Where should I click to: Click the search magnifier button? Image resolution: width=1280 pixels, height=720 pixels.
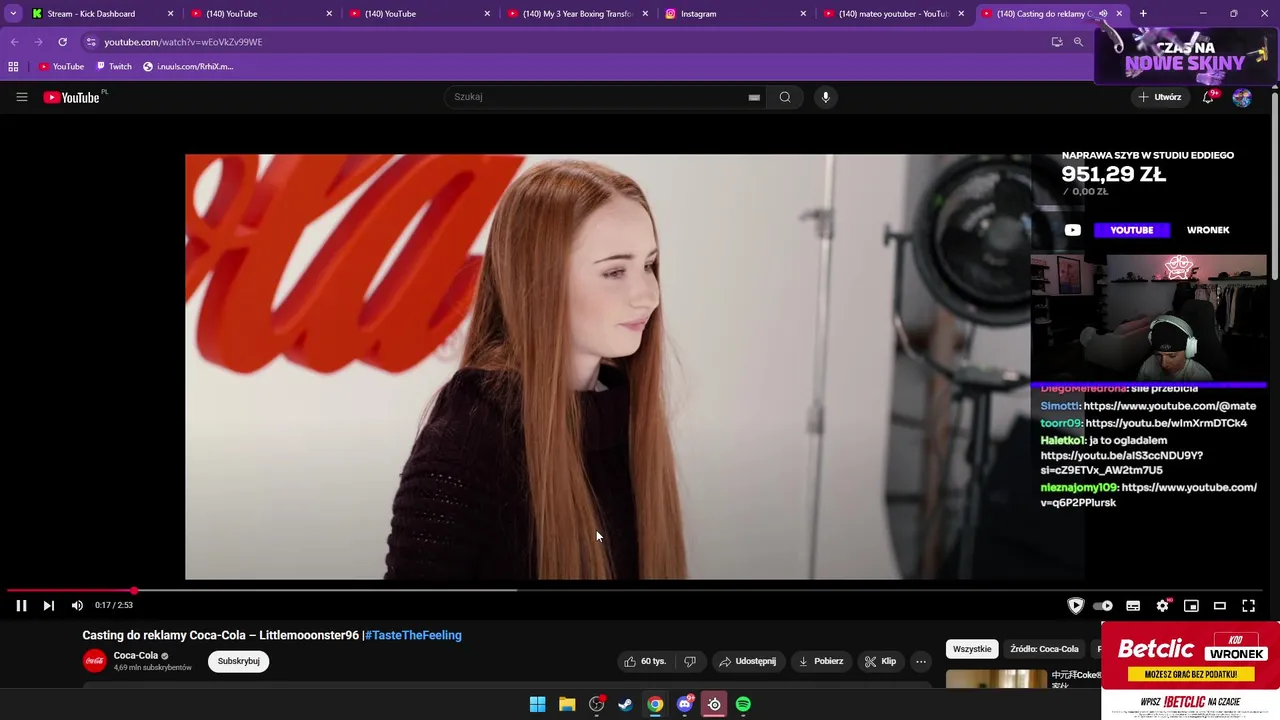(785, 97)
